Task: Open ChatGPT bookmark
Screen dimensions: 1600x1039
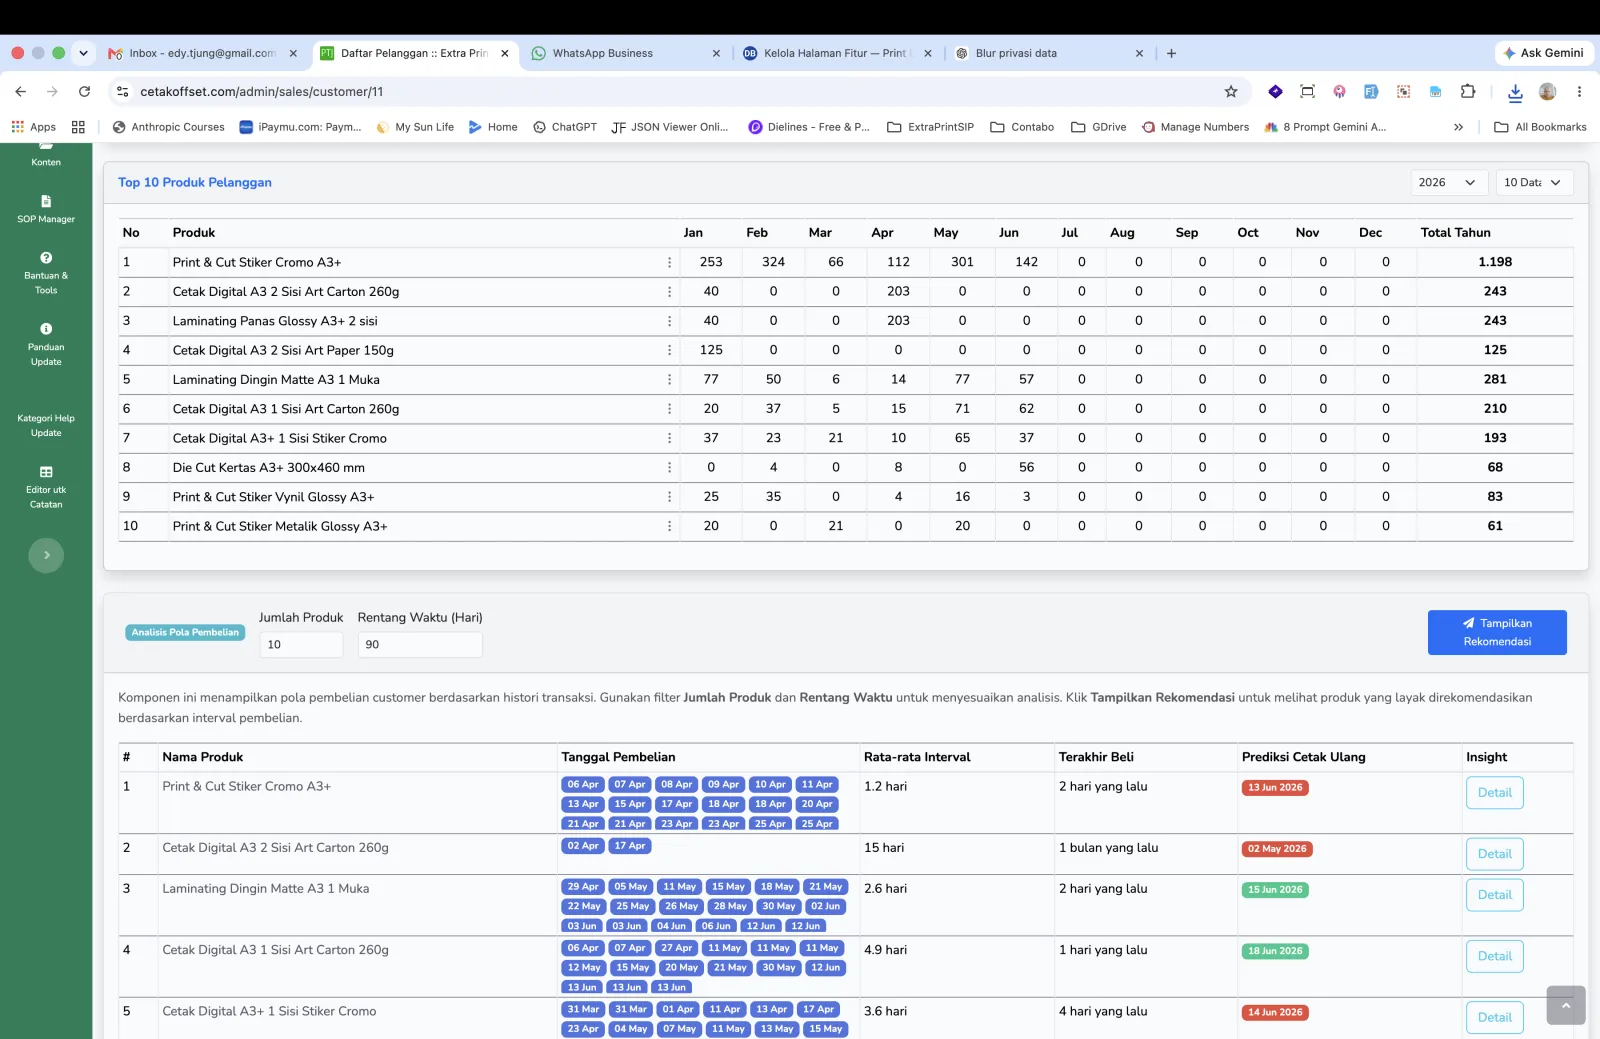Action: 565,127
